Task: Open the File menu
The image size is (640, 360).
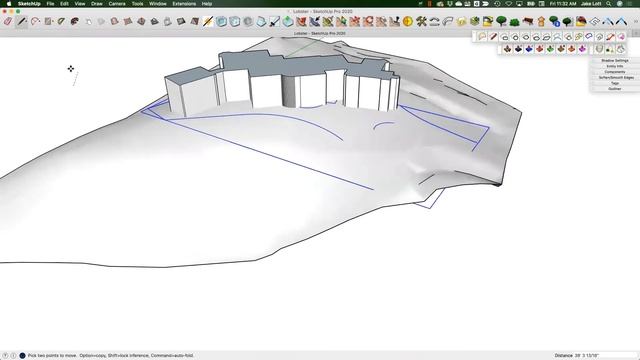Action: 50,4
